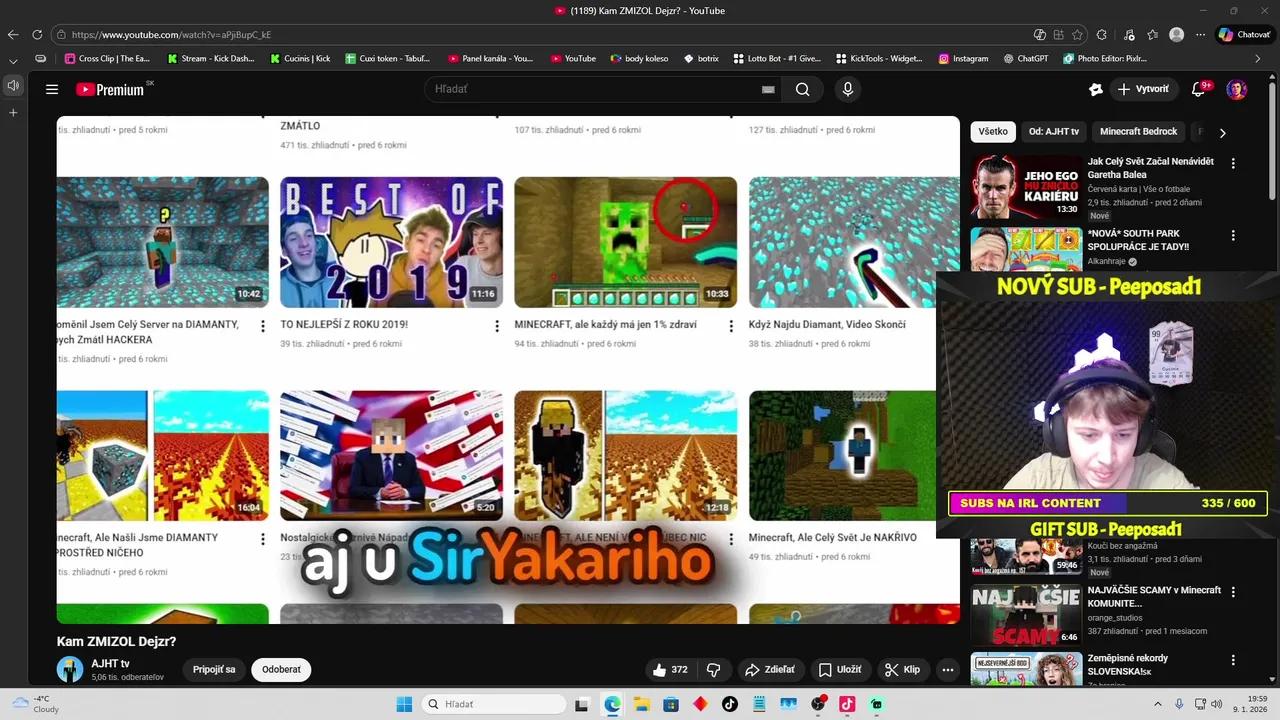This screenshot has height=720, width=1280.
Task: Select the Minecraft Bedrock chip
Action: pos(1138,132)
